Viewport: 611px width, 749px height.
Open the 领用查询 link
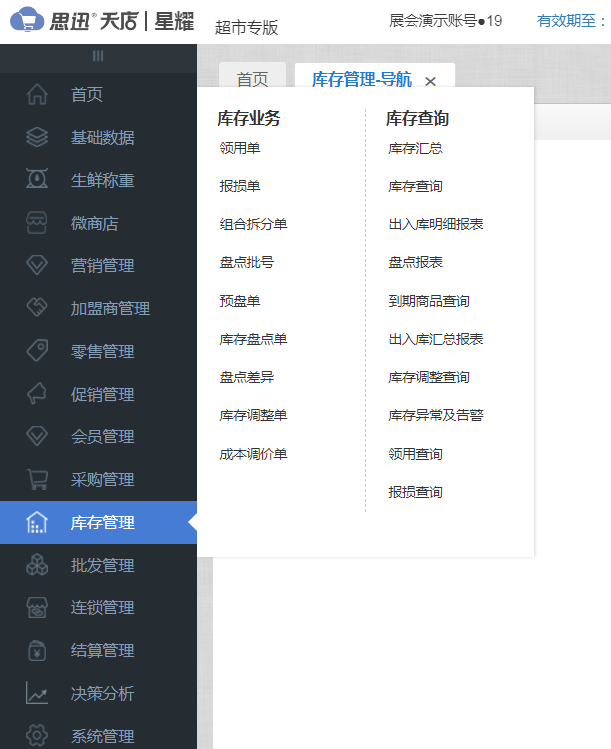416,454
